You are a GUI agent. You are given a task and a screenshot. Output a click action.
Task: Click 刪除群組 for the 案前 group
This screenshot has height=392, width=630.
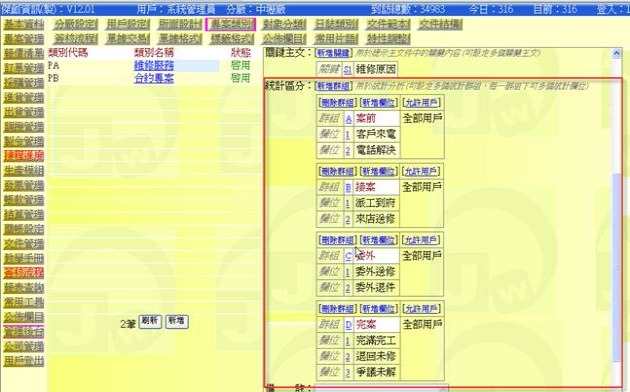coord(338,103)
